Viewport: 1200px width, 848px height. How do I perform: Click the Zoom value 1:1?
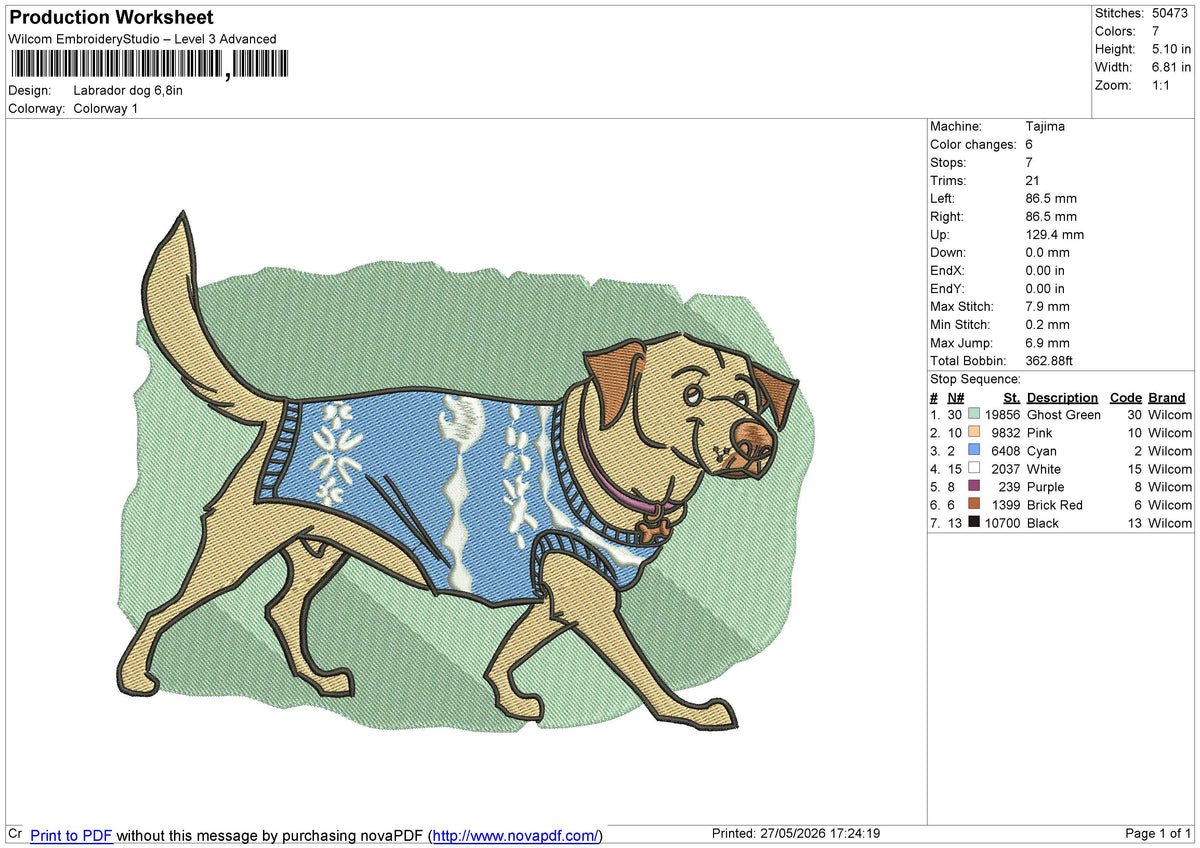(1162, 85)
